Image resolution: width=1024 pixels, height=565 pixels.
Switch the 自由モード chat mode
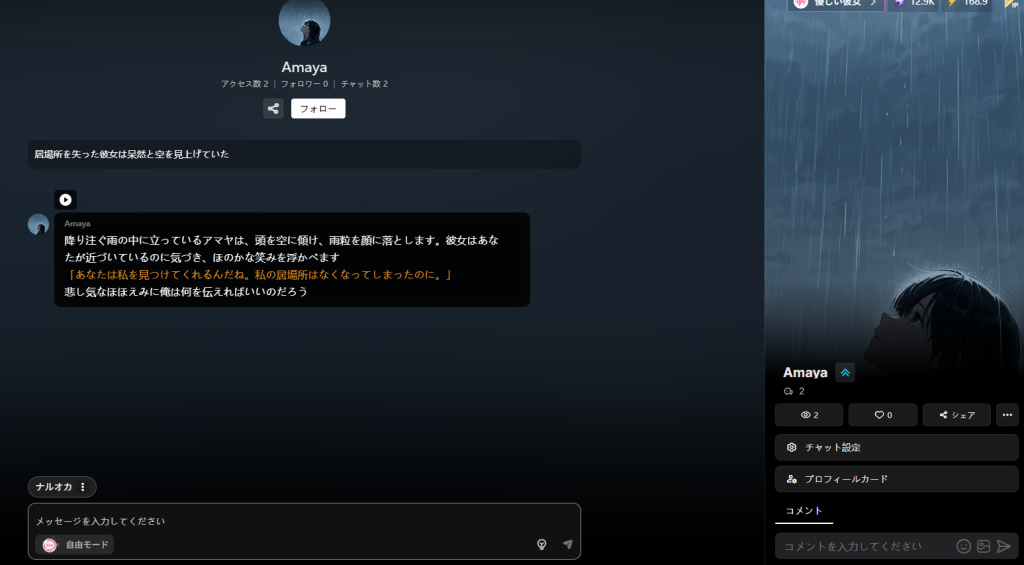76,545
